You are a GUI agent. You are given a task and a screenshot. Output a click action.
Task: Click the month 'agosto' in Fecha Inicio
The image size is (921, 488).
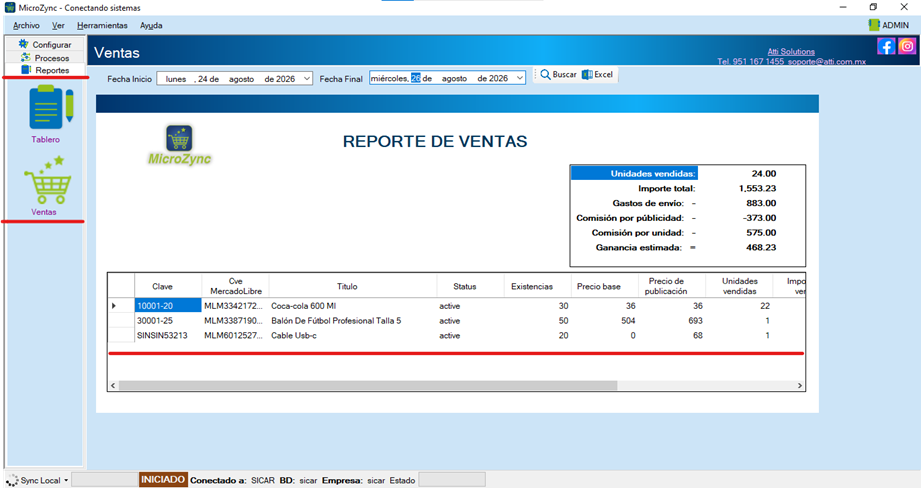(x=241, y=79)
